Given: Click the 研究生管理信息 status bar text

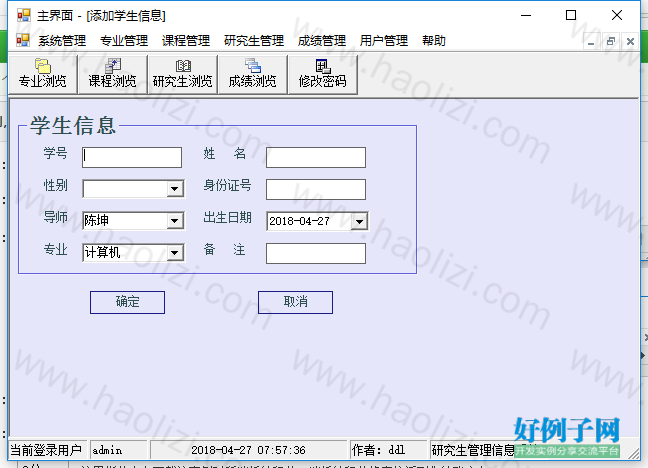Looking at the screenshot, I should [x=473, y=450].
